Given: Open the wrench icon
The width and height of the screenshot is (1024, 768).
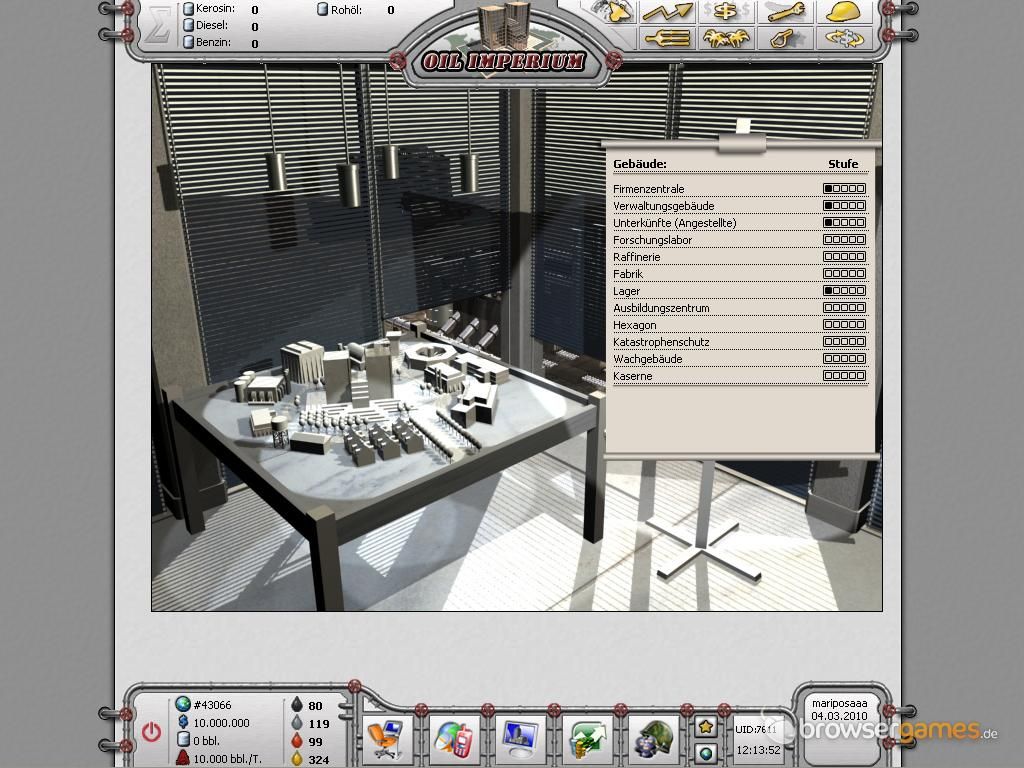Looking at the screenshot, I should [x=785, y=11].
